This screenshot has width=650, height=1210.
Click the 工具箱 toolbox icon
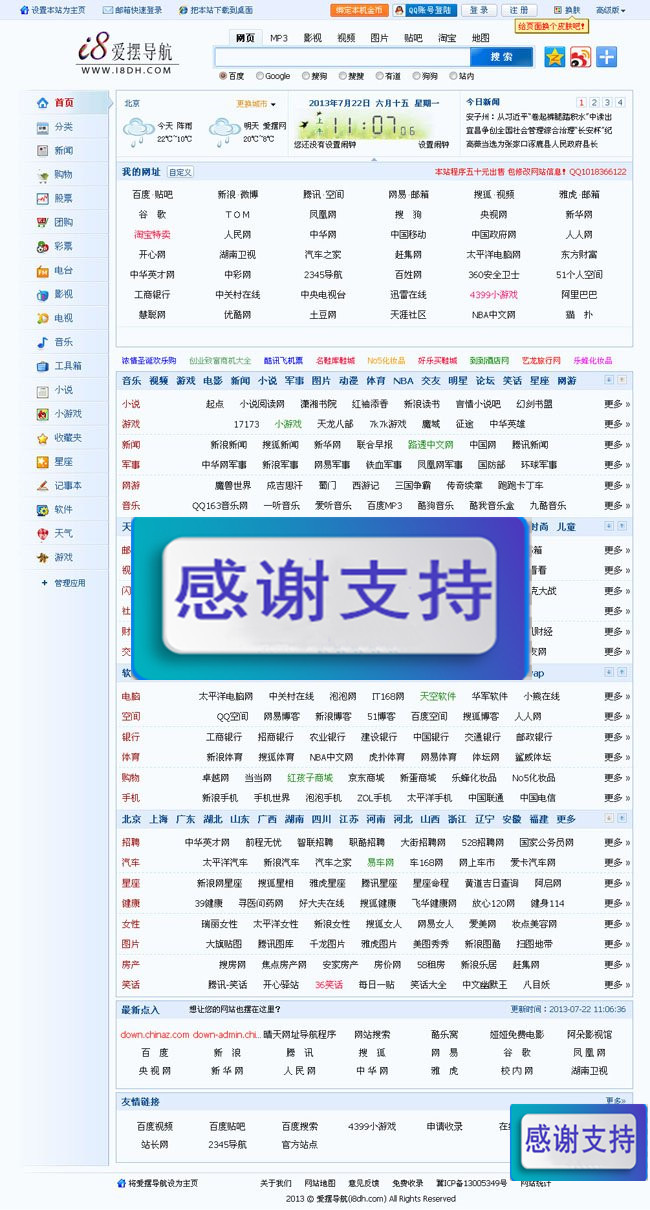click(x=42, y=367)
